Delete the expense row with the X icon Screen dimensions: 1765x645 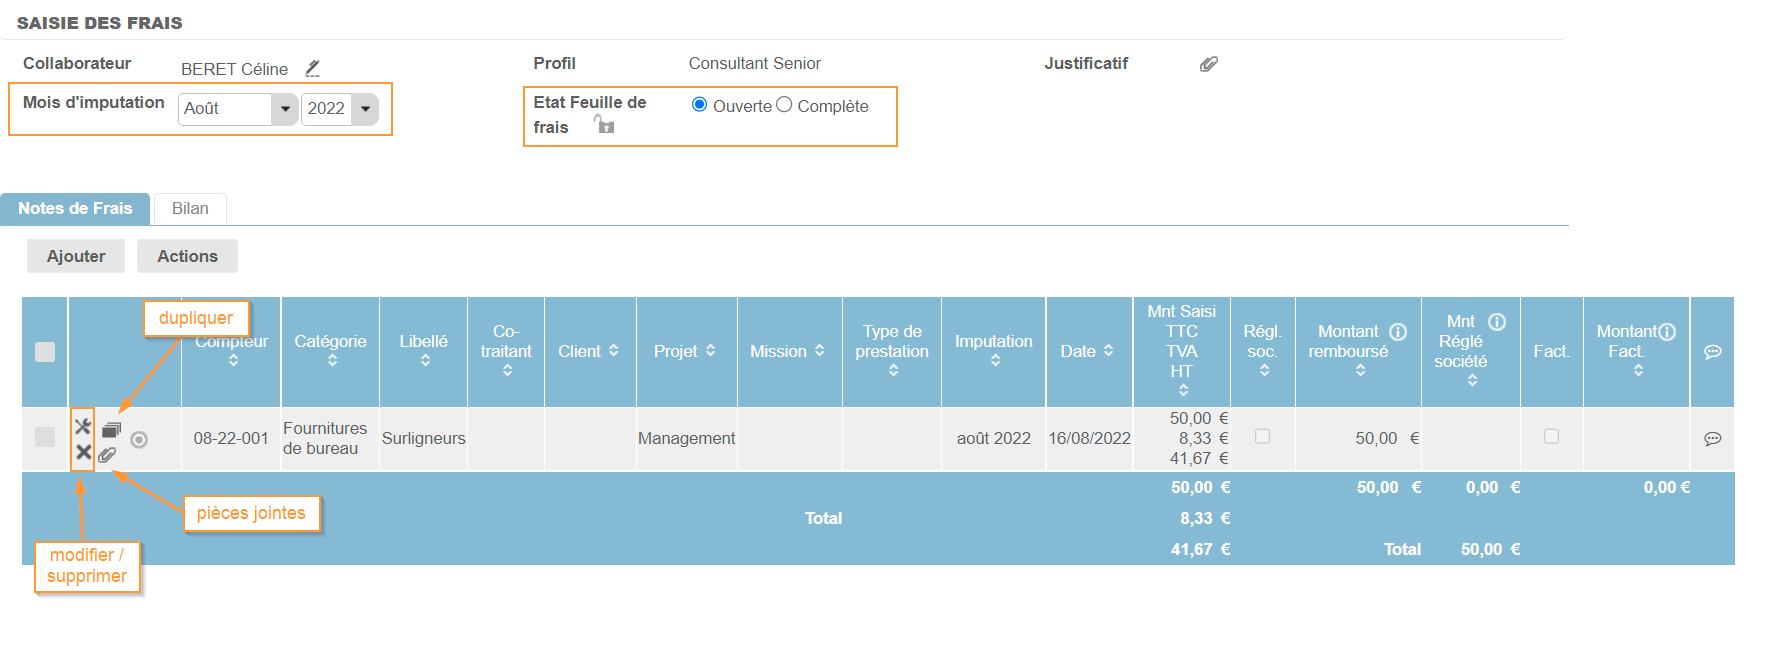pos(83,452)
